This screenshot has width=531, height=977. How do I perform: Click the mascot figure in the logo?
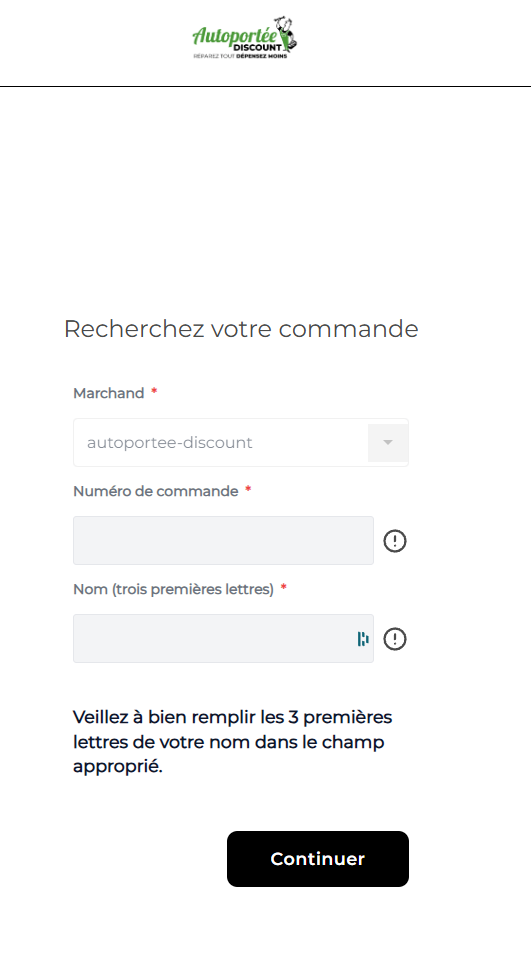pos(287,34)
